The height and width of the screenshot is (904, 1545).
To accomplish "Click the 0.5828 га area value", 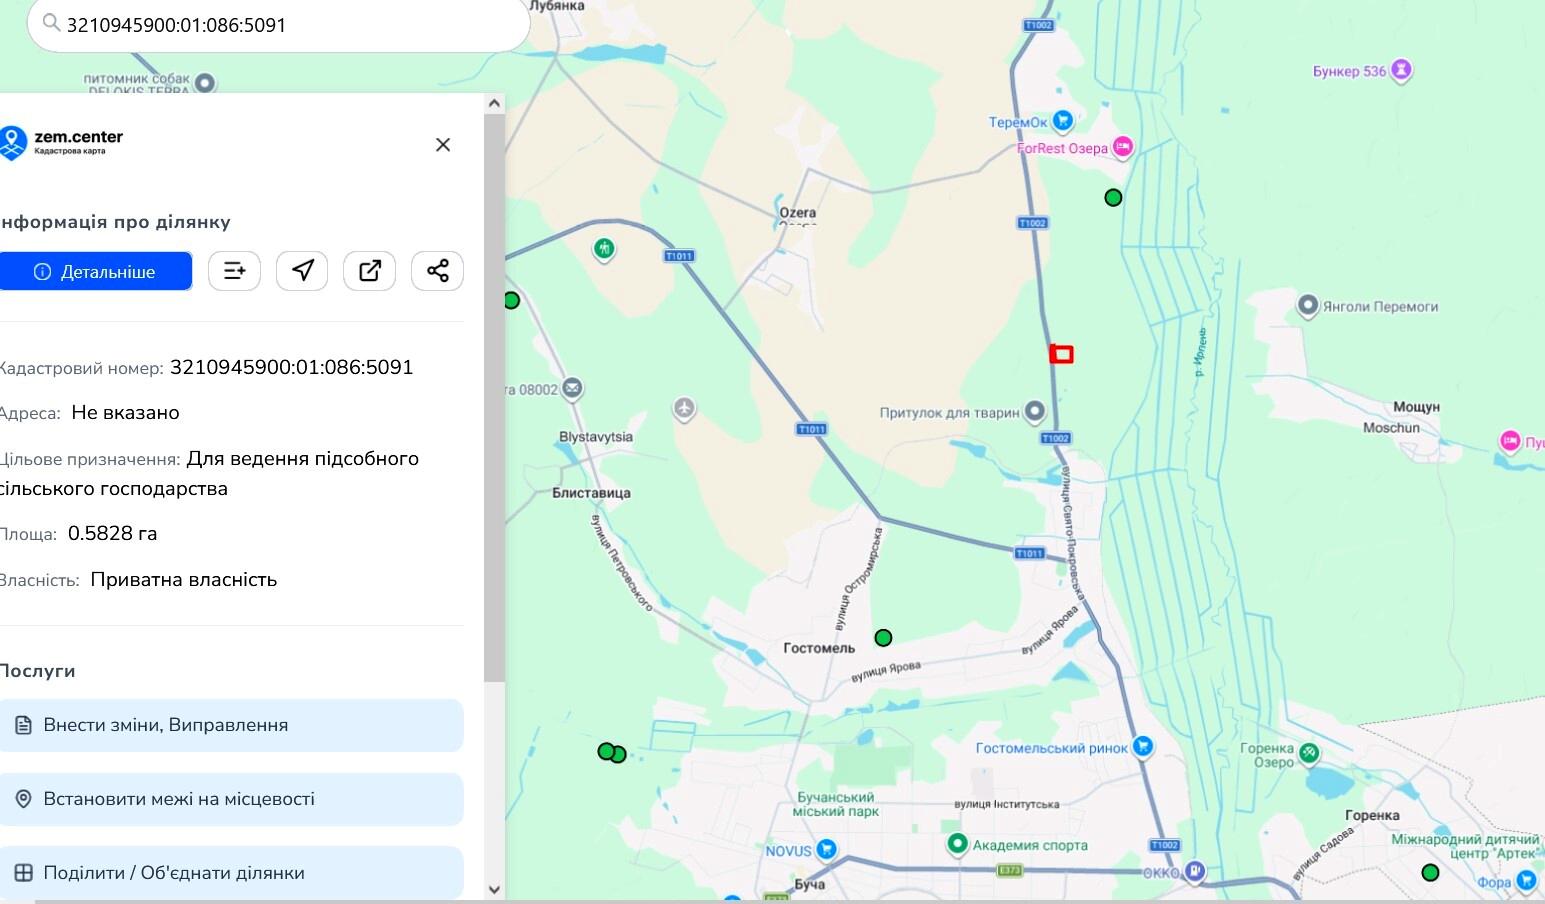I will point(112,533).
